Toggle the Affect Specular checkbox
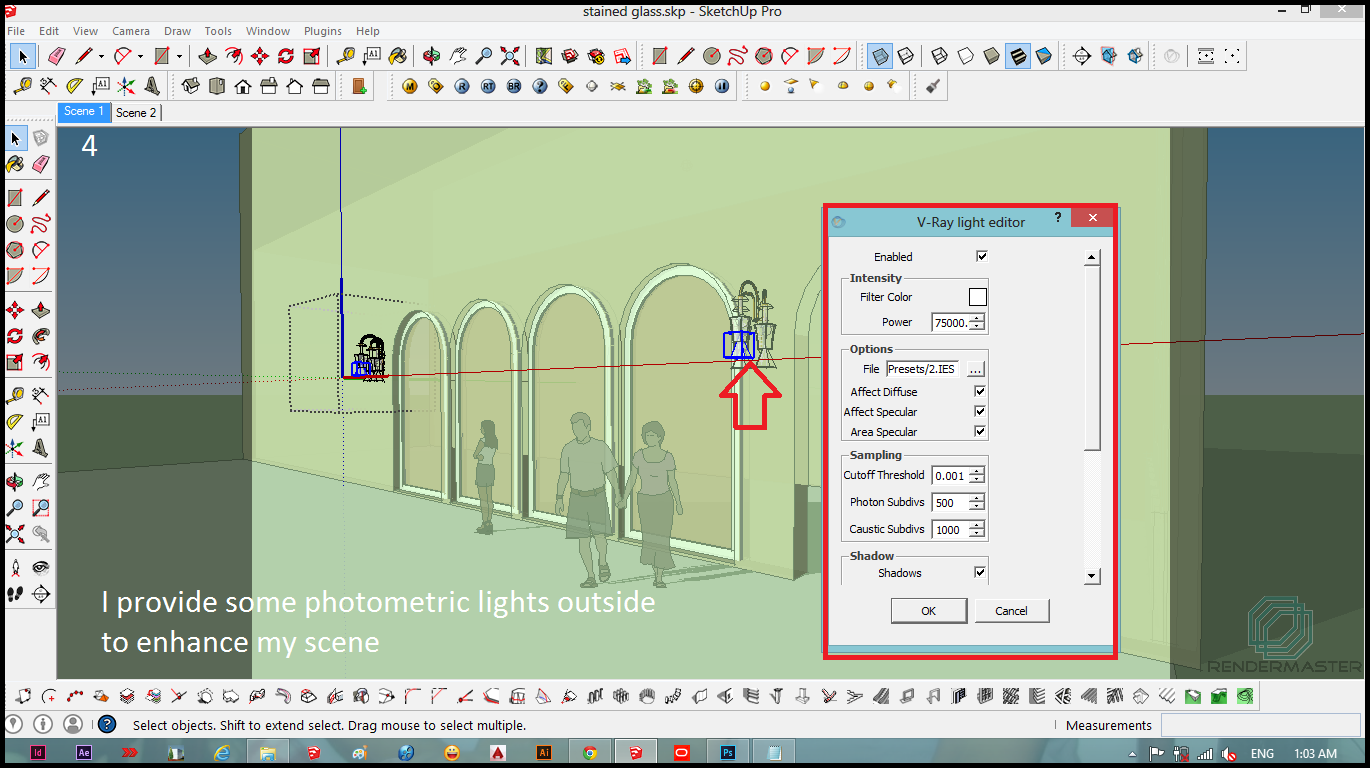This screenshot has width=1370, height=768. (x=980, y=412)
